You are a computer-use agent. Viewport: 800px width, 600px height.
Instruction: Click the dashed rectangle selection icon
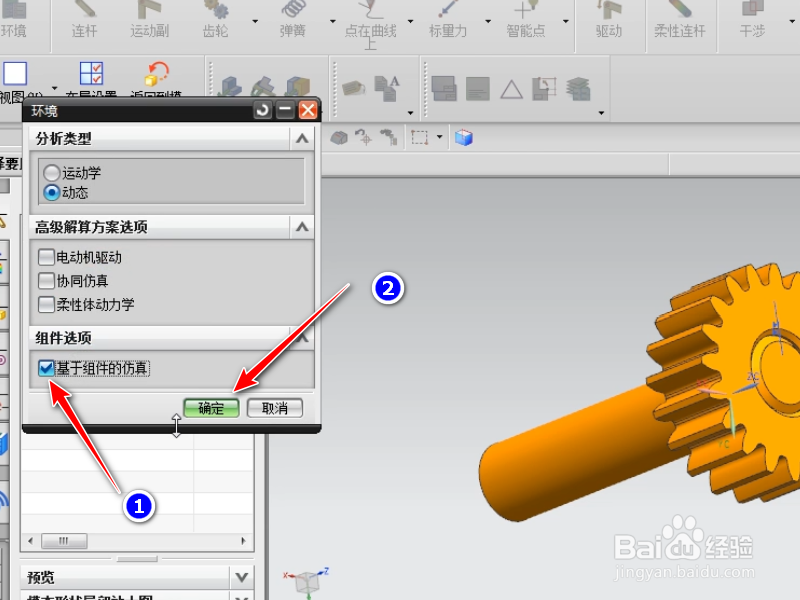pyautogui.click(x=419, y=138)
